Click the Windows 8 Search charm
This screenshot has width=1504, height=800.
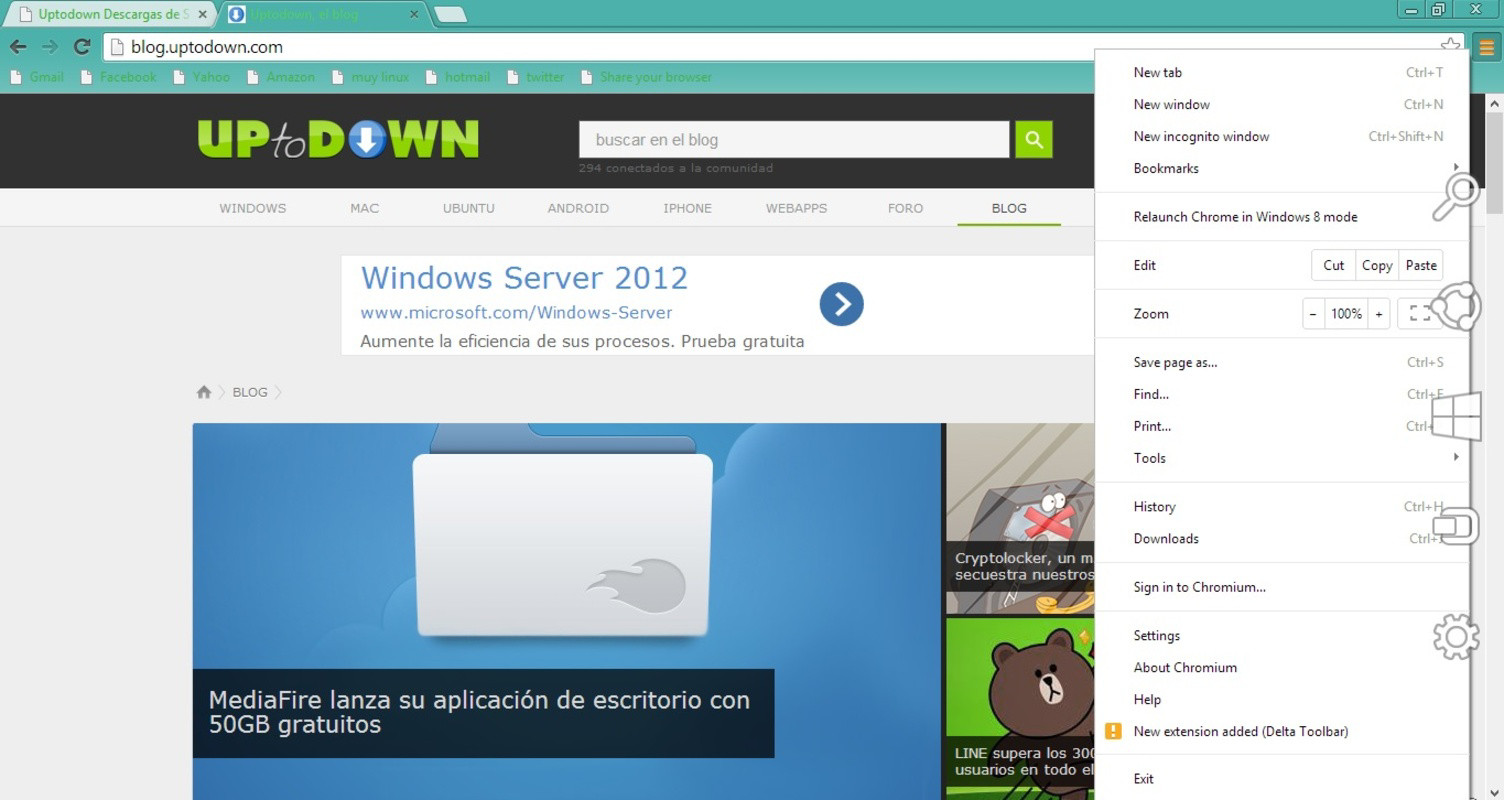tap(1456, 197)
